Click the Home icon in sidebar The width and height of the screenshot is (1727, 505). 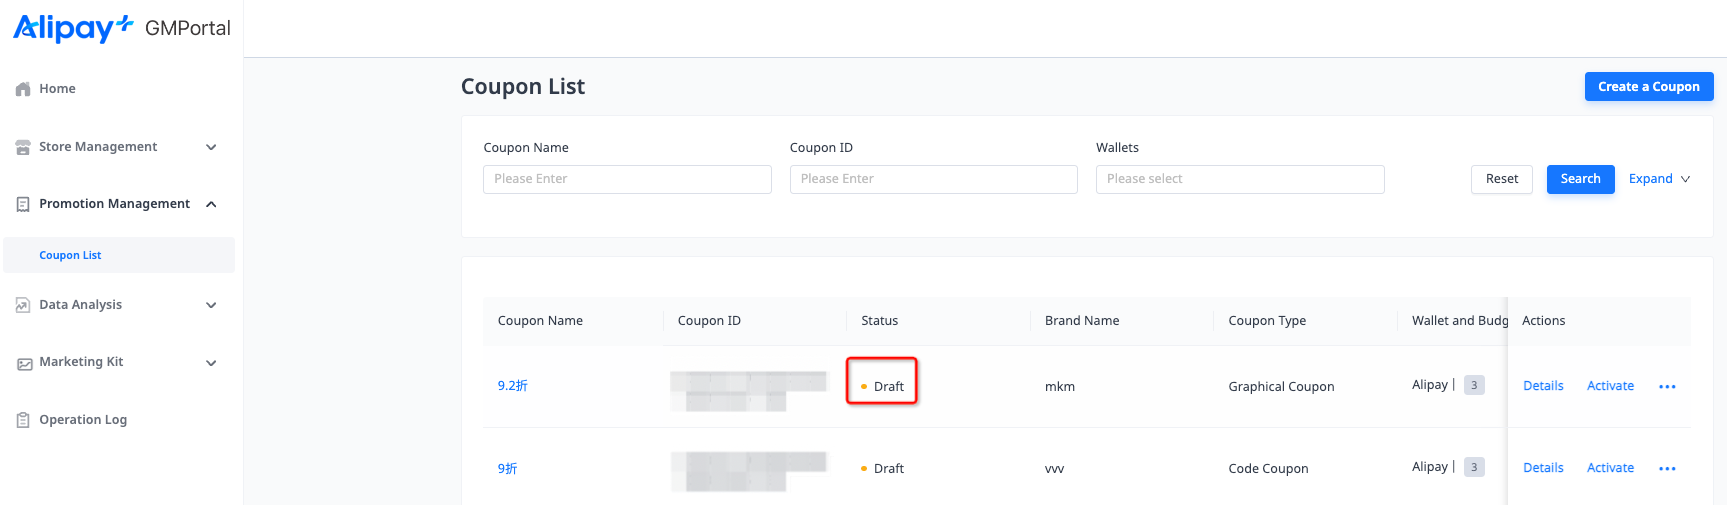[x=23, y=89]
